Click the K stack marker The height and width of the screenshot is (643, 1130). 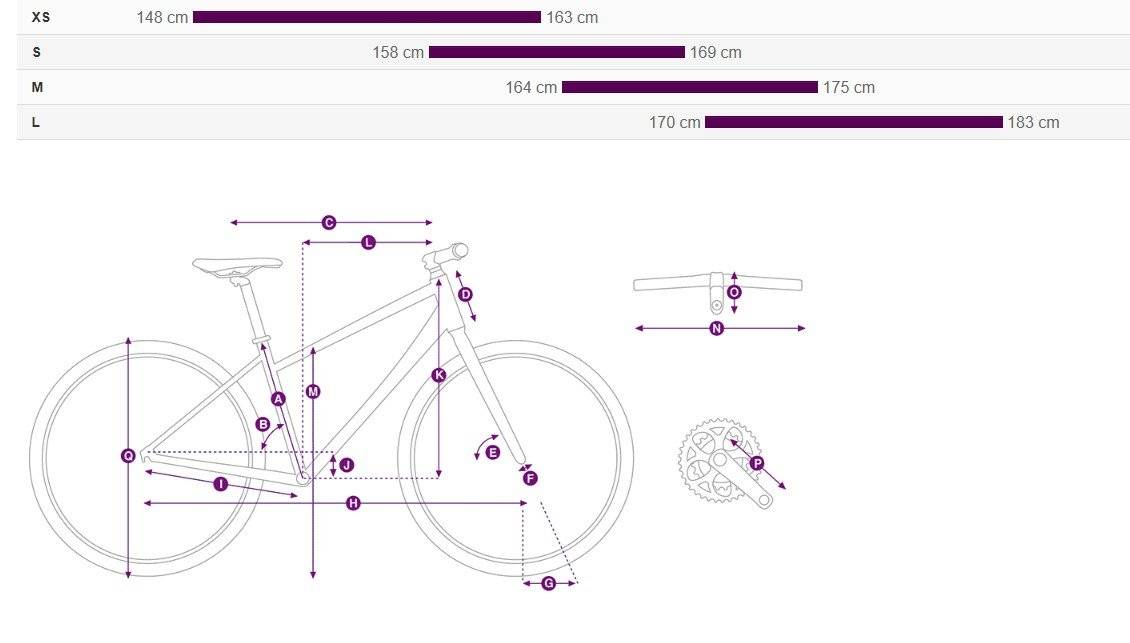(x=439, y=375)
